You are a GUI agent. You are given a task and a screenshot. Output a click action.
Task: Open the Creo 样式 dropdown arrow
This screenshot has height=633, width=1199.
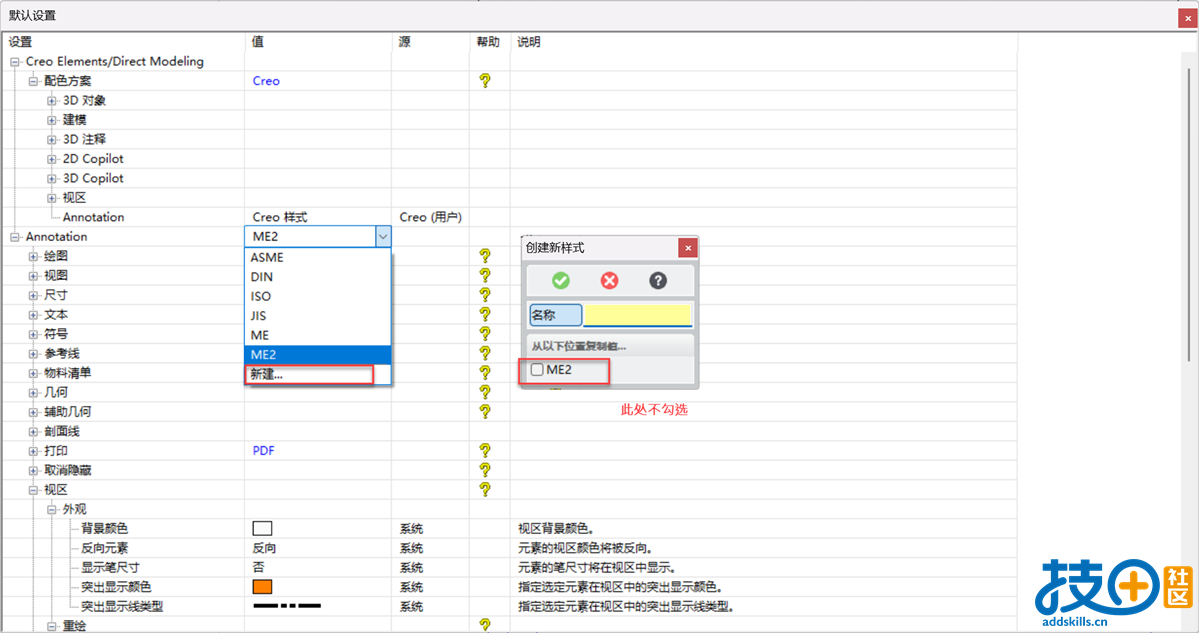click(382, 236)
